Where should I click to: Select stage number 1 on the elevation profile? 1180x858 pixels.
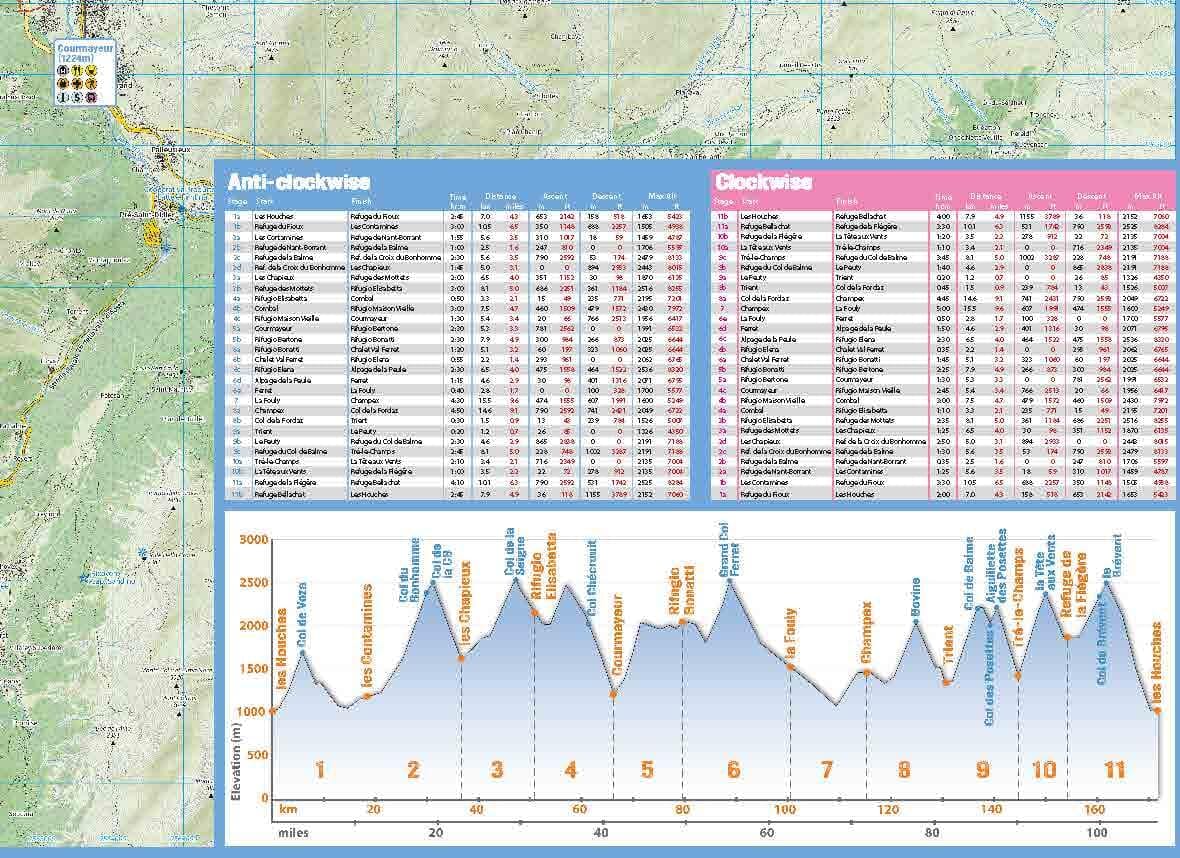coord(320,769)
